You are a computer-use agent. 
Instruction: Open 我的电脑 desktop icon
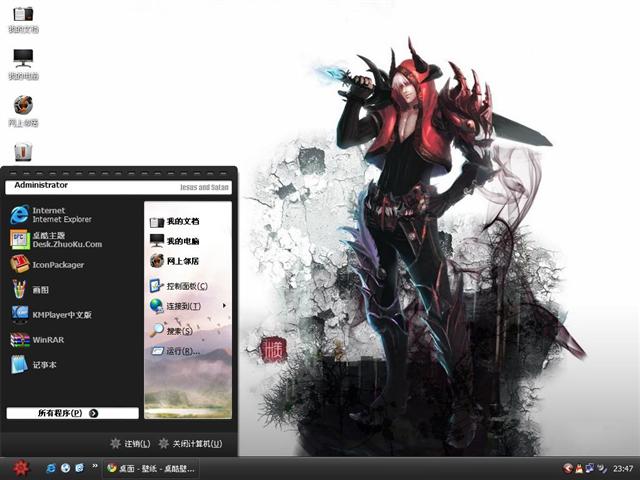[23, 64]
